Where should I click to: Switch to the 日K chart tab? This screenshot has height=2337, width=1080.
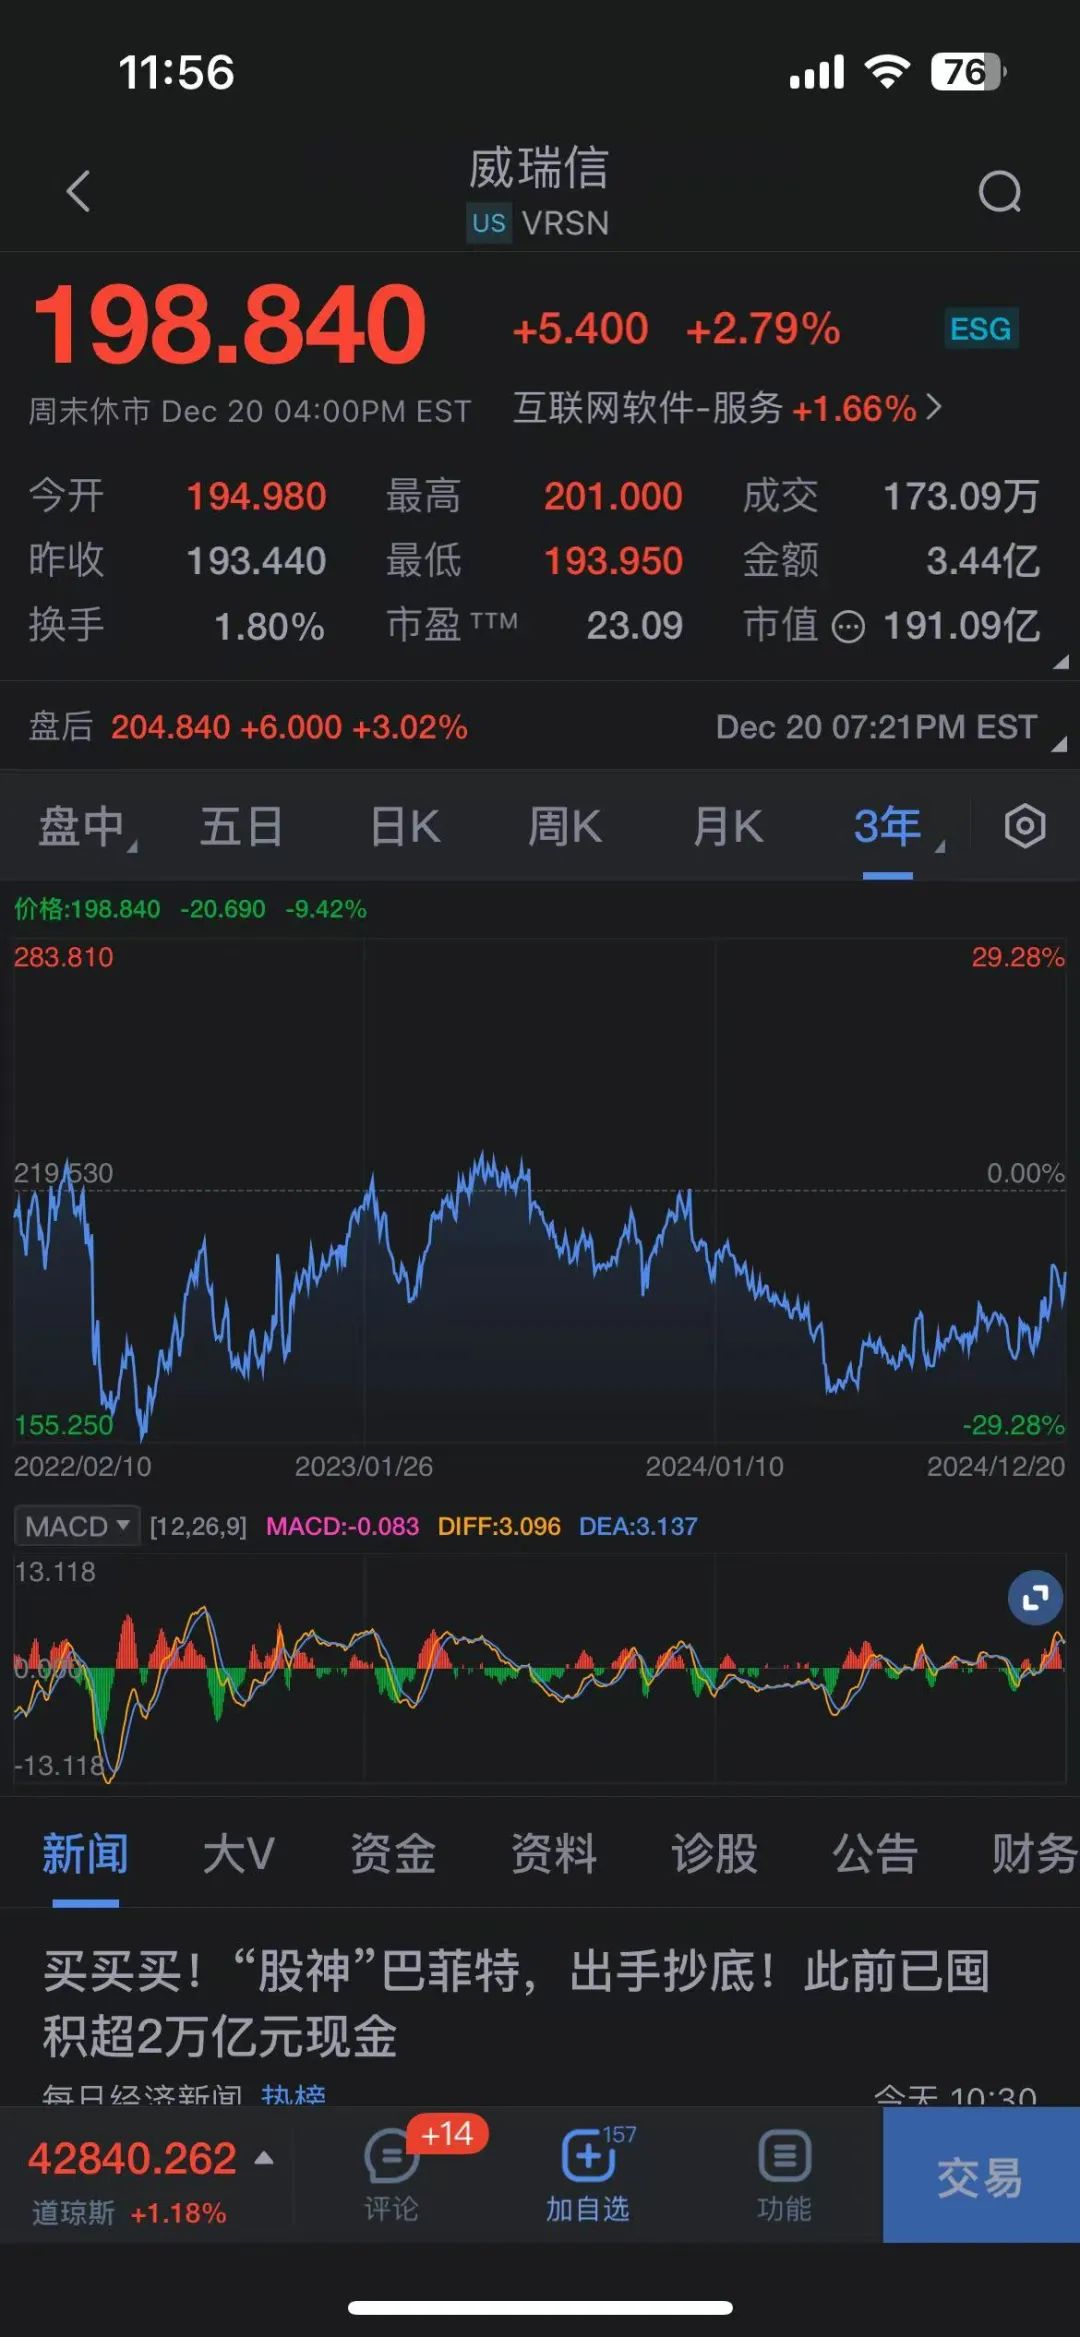click(x=405, y=828)
